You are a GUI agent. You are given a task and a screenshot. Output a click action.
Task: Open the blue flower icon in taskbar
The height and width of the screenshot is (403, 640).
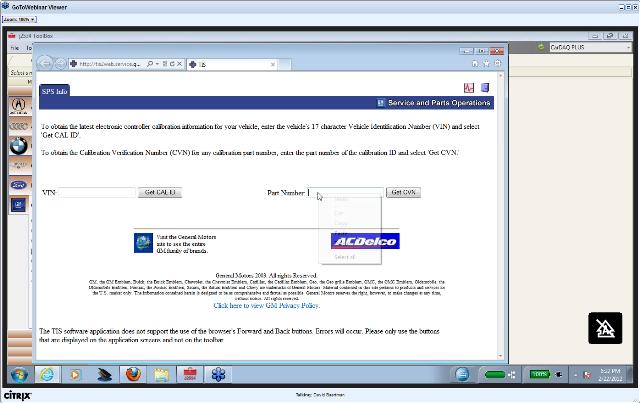218,374
